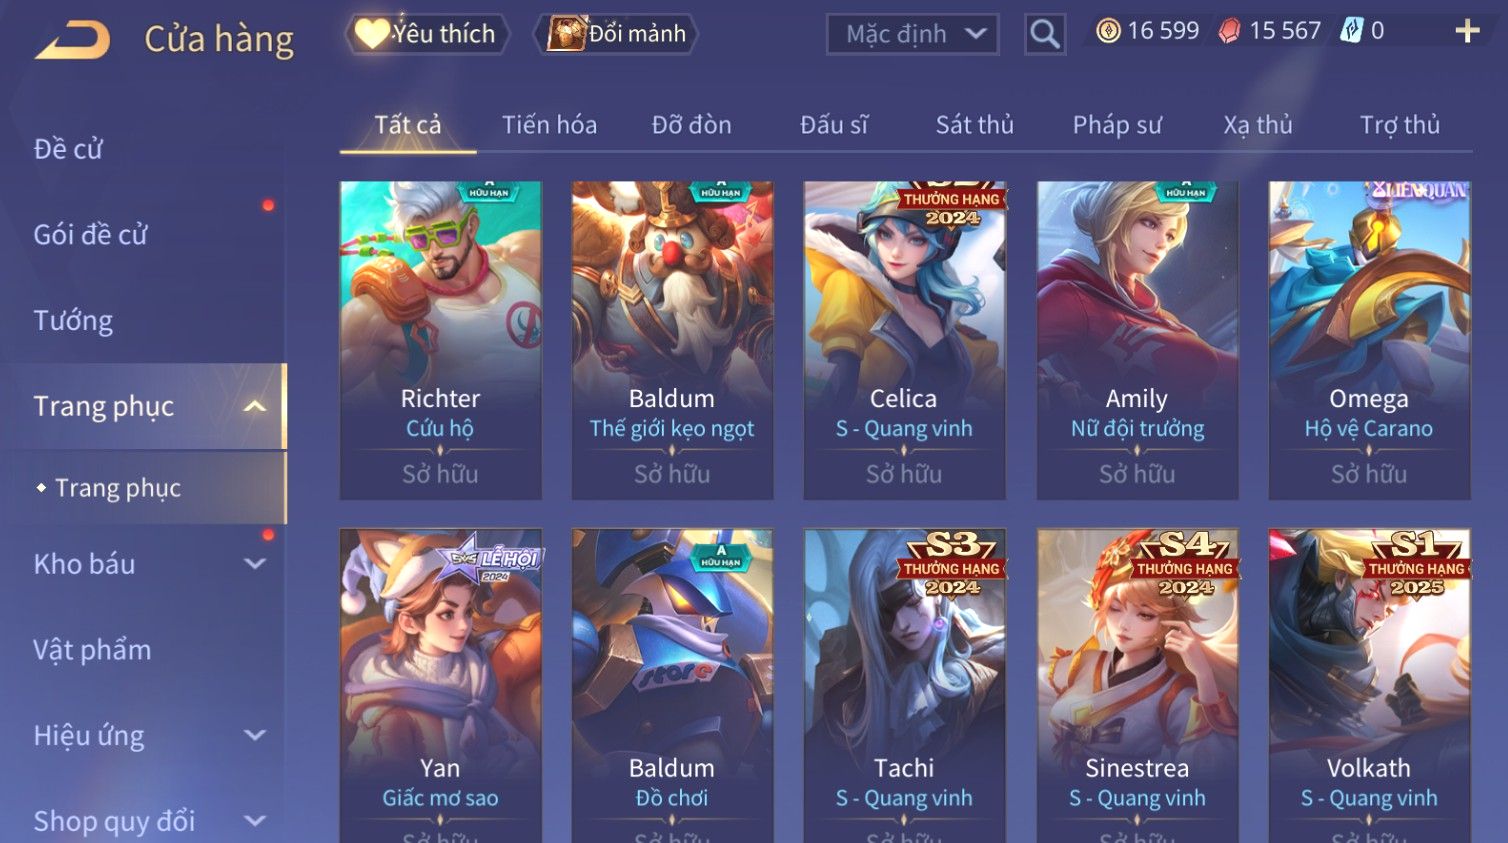Select the Celica S - Quang vinh skin

coord(904,340)
